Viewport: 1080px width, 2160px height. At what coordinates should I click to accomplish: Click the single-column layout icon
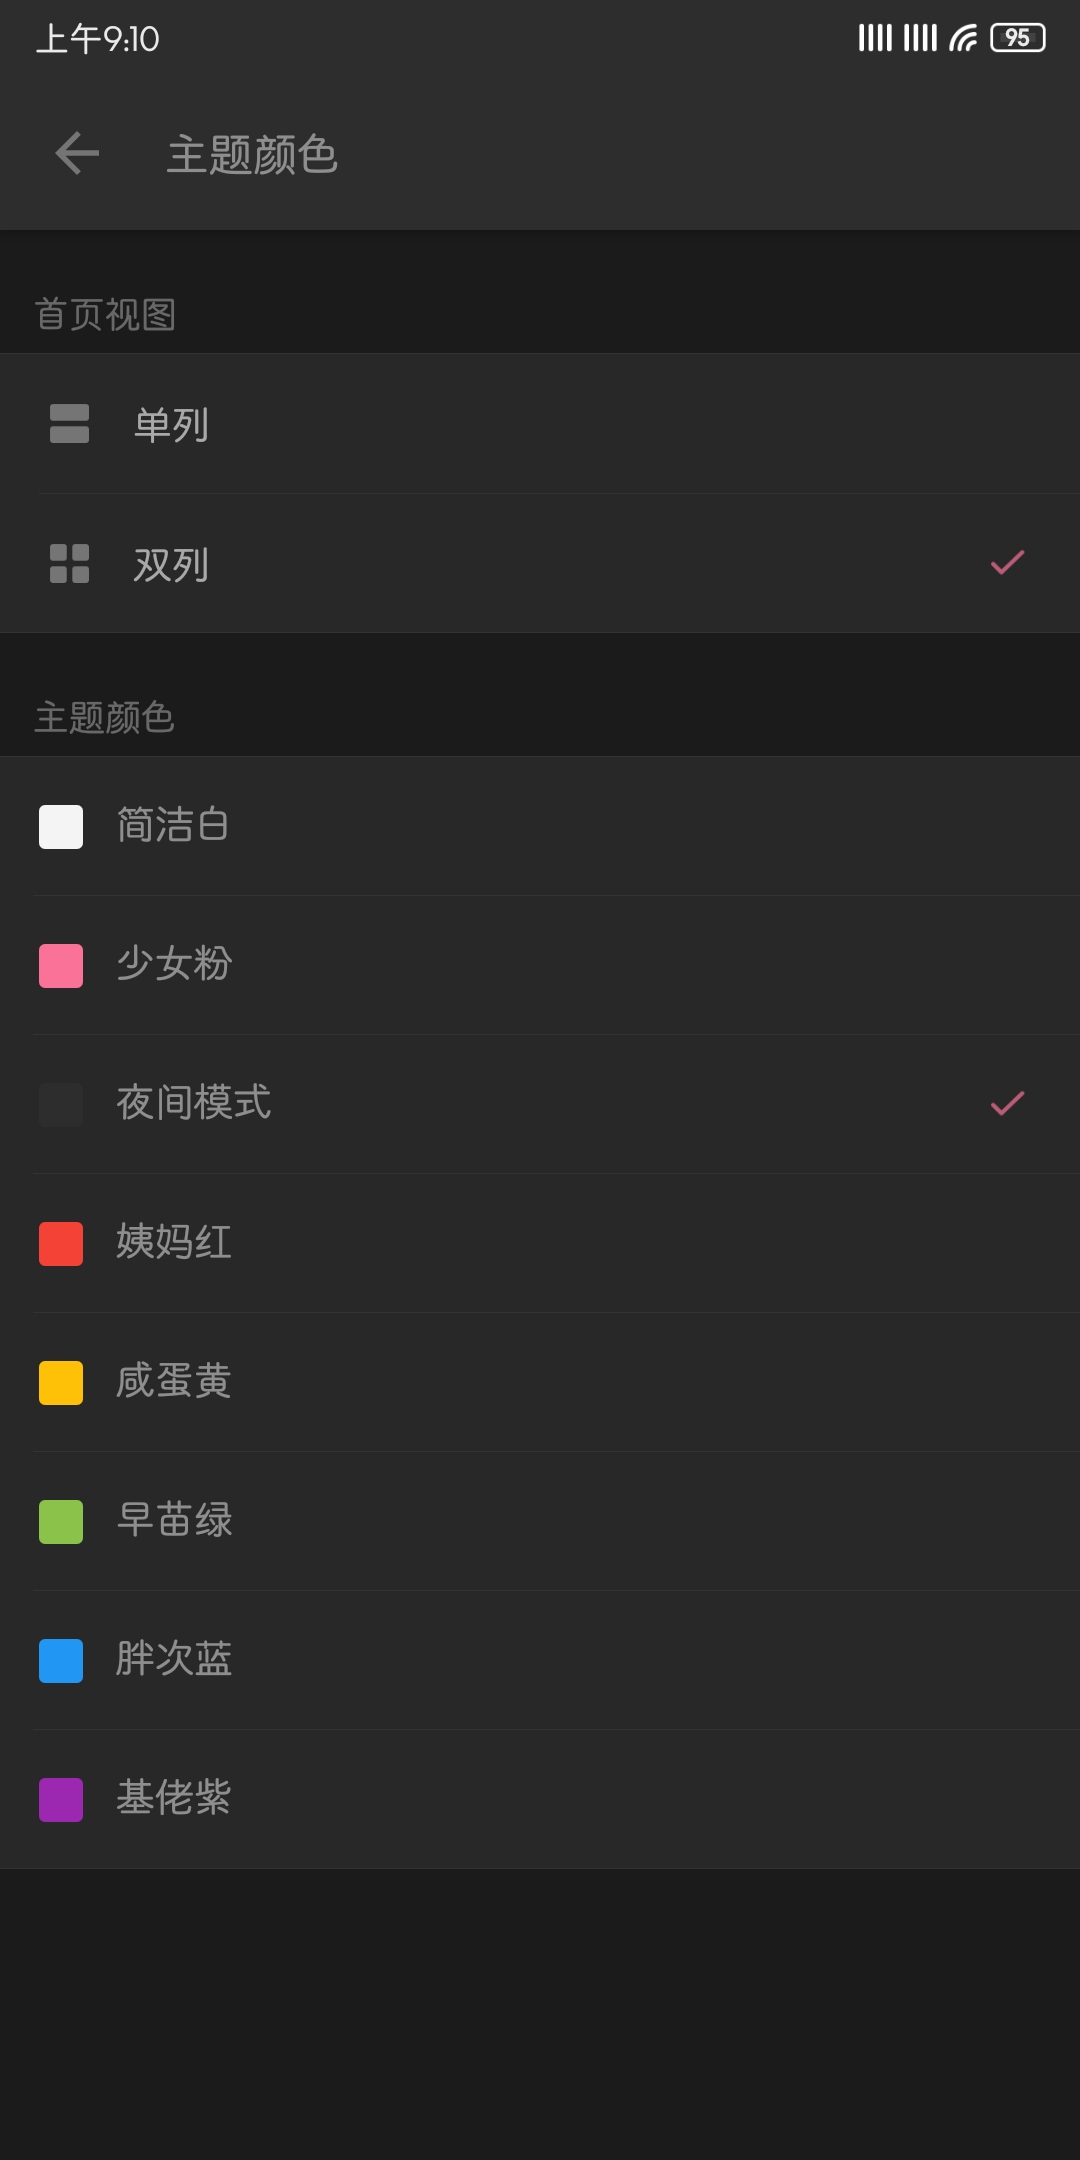[x=69, y=424]
